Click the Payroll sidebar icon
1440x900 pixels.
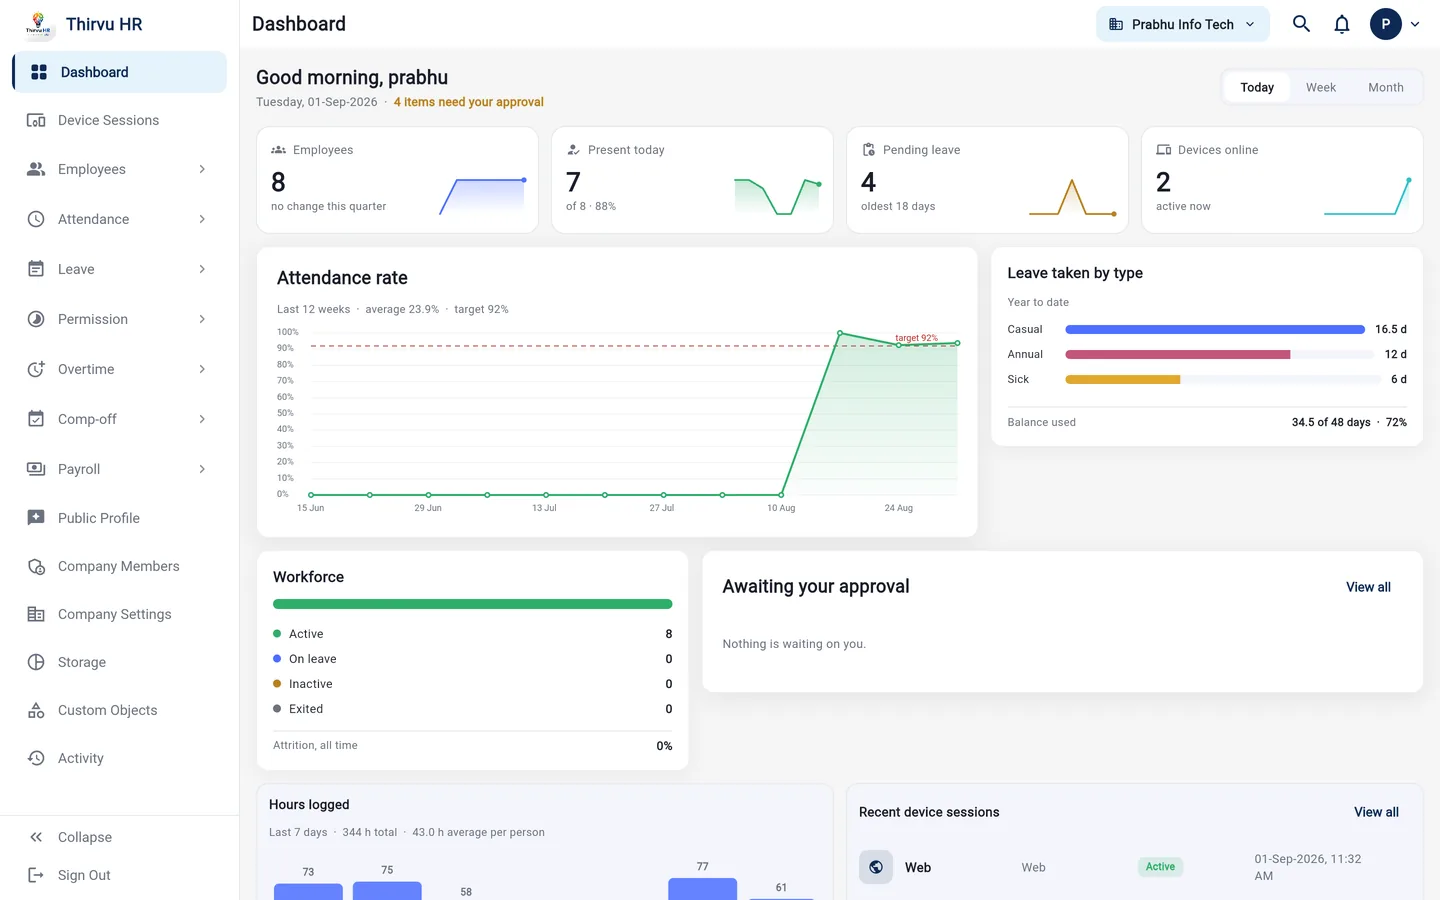click(36, 469)
